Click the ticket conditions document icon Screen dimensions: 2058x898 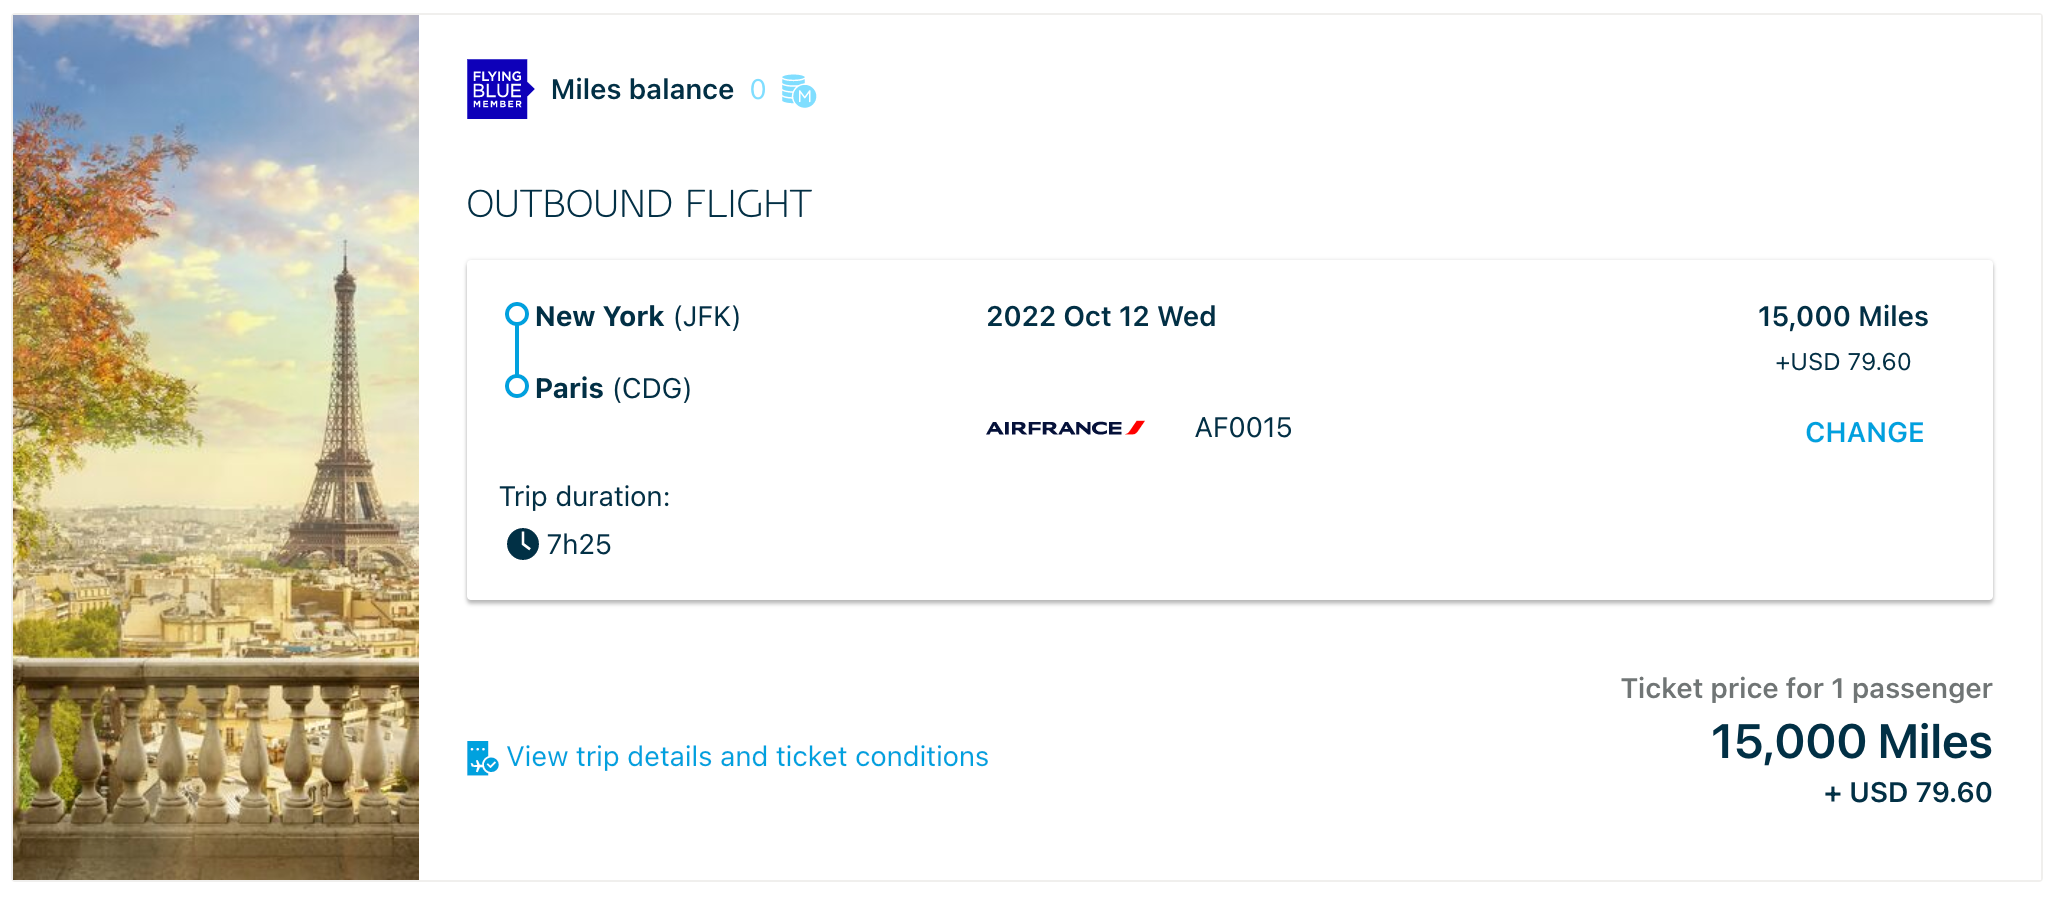(482, 758)
